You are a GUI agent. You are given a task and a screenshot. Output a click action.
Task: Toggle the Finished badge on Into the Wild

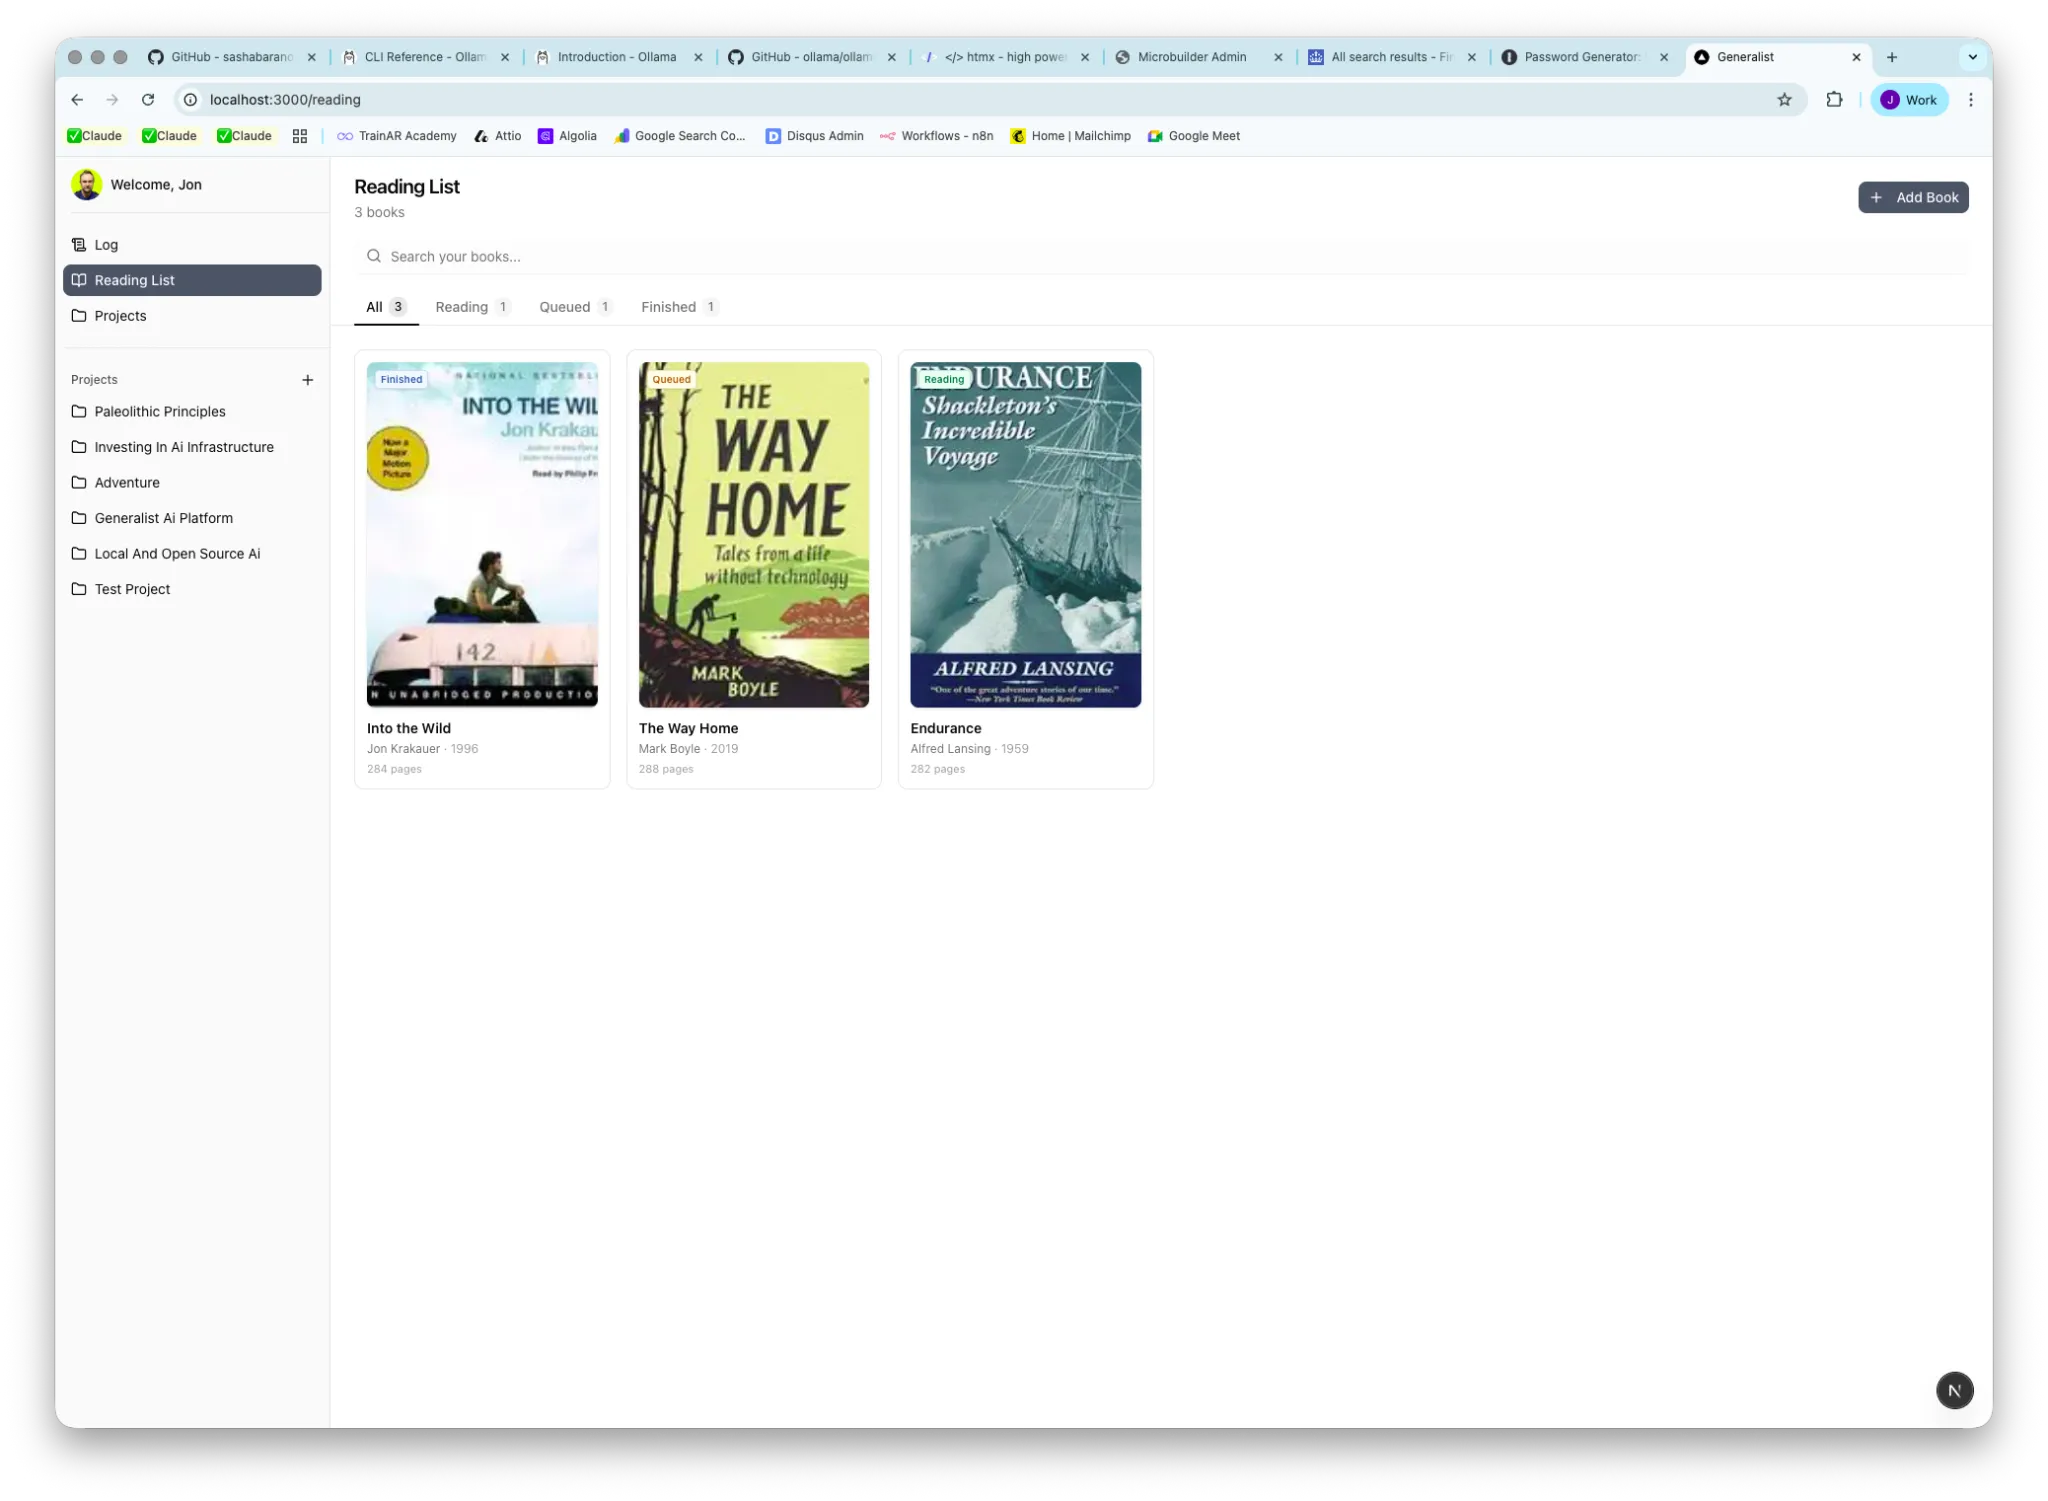(400, 379)
